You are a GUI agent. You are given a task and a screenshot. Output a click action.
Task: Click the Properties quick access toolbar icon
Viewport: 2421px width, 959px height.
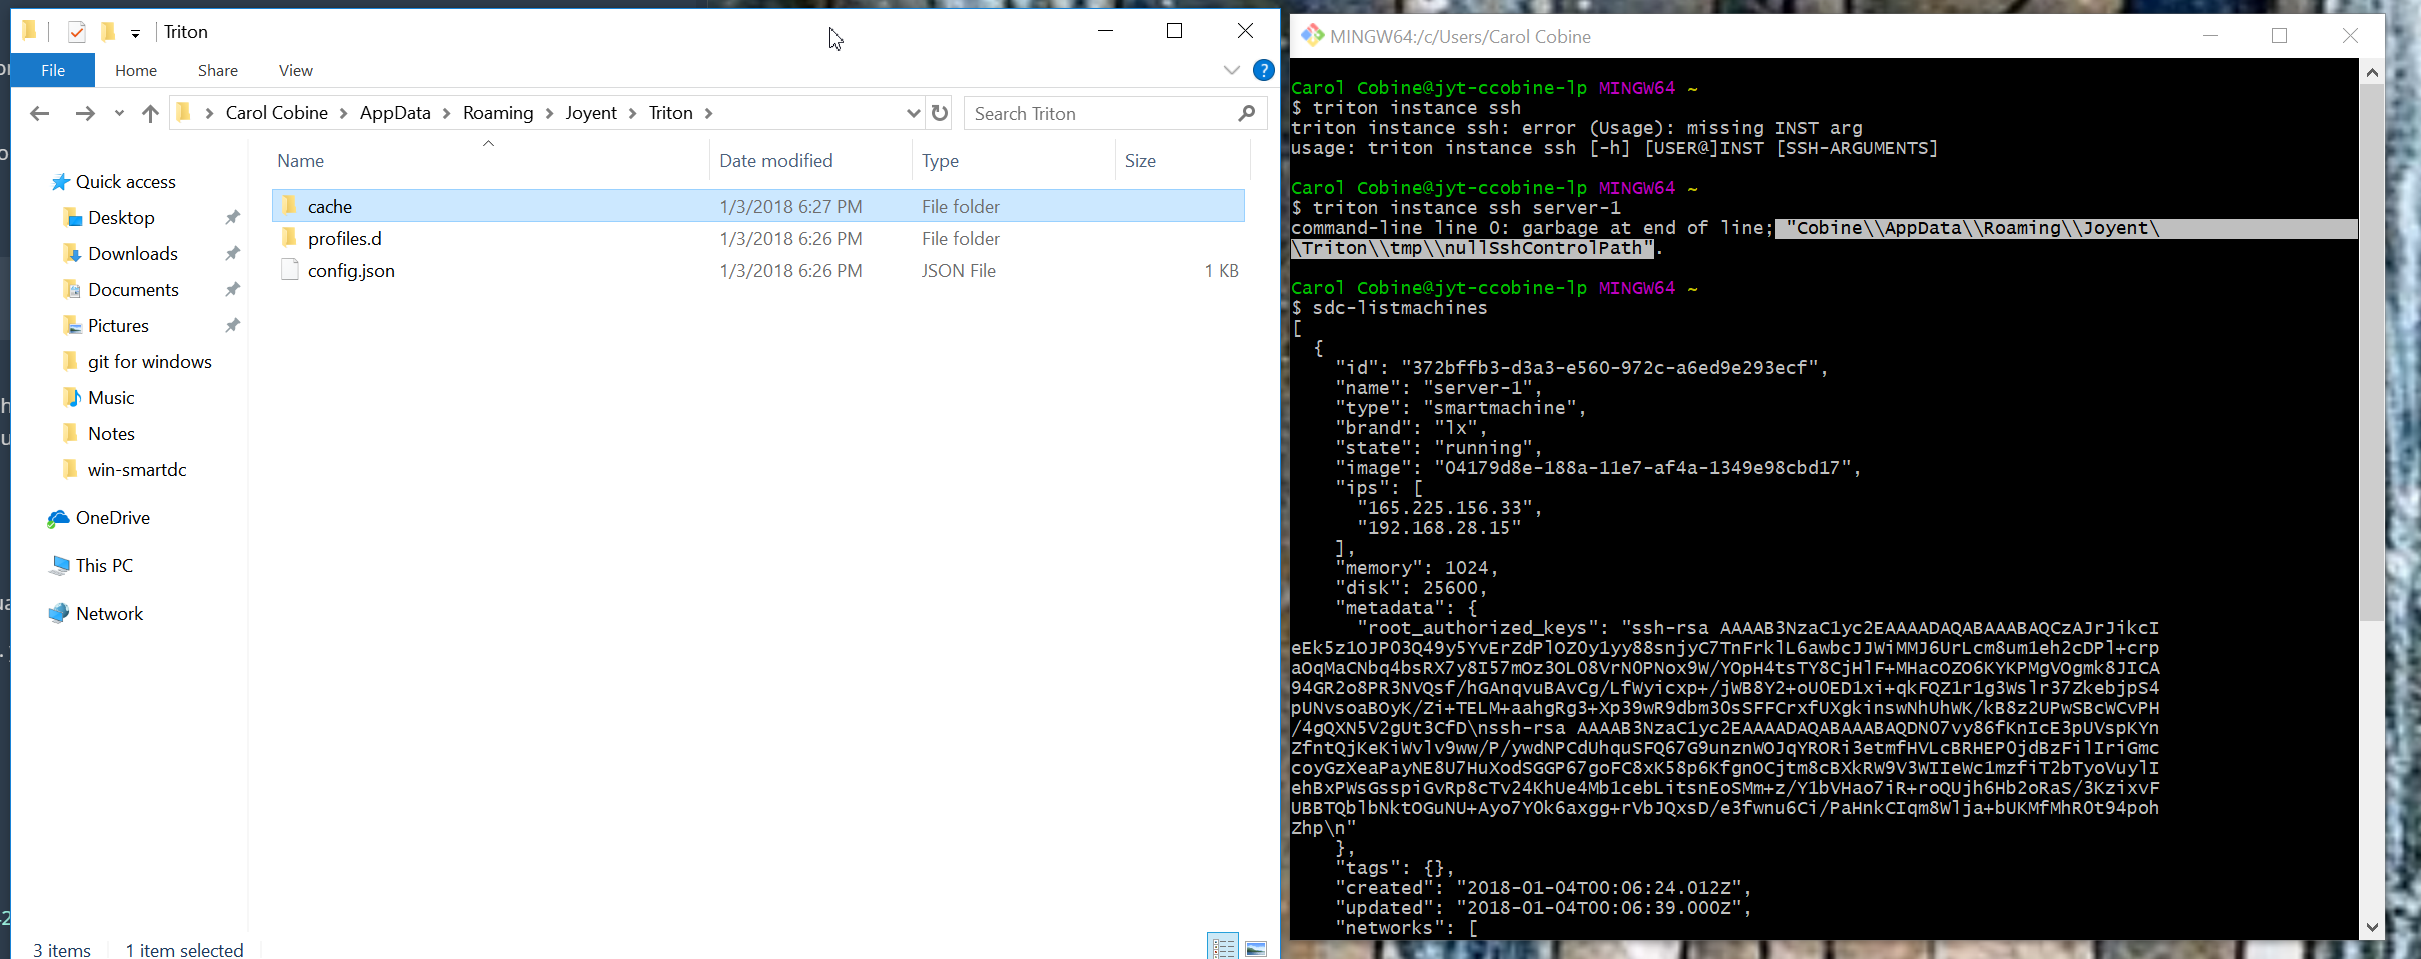77,32
